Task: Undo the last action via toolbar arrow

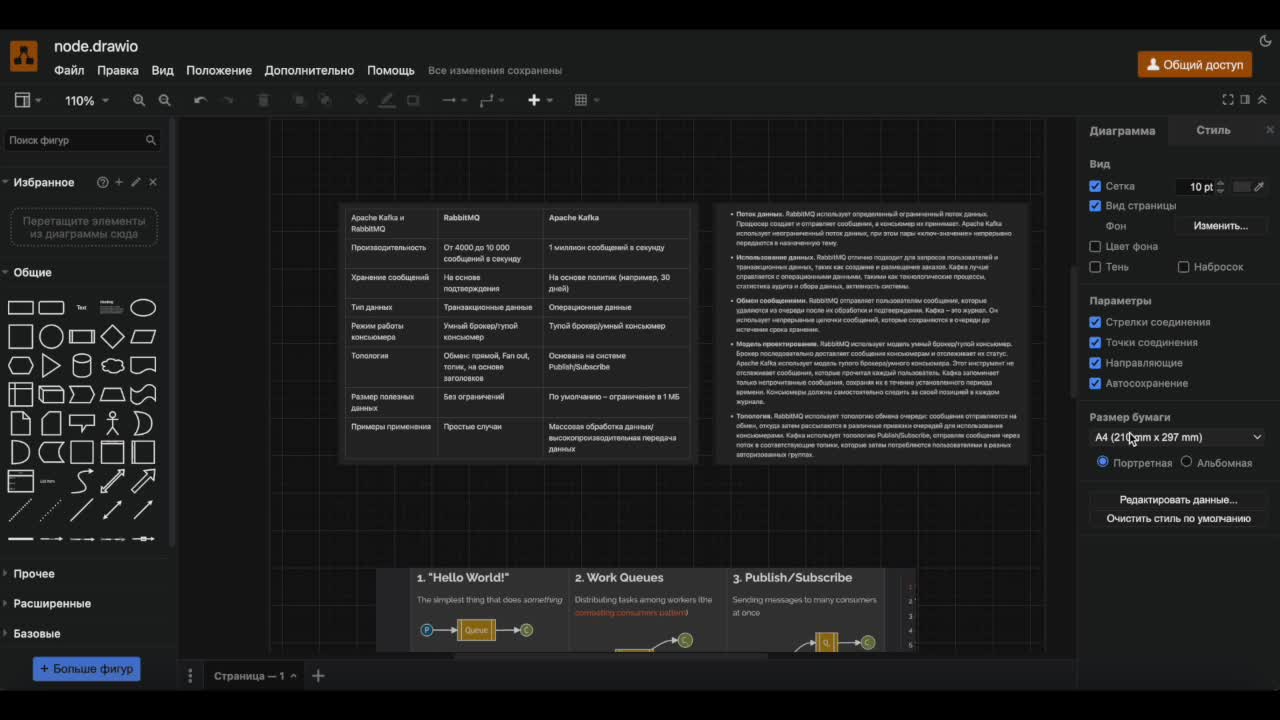Action: (x=200, y=100)
